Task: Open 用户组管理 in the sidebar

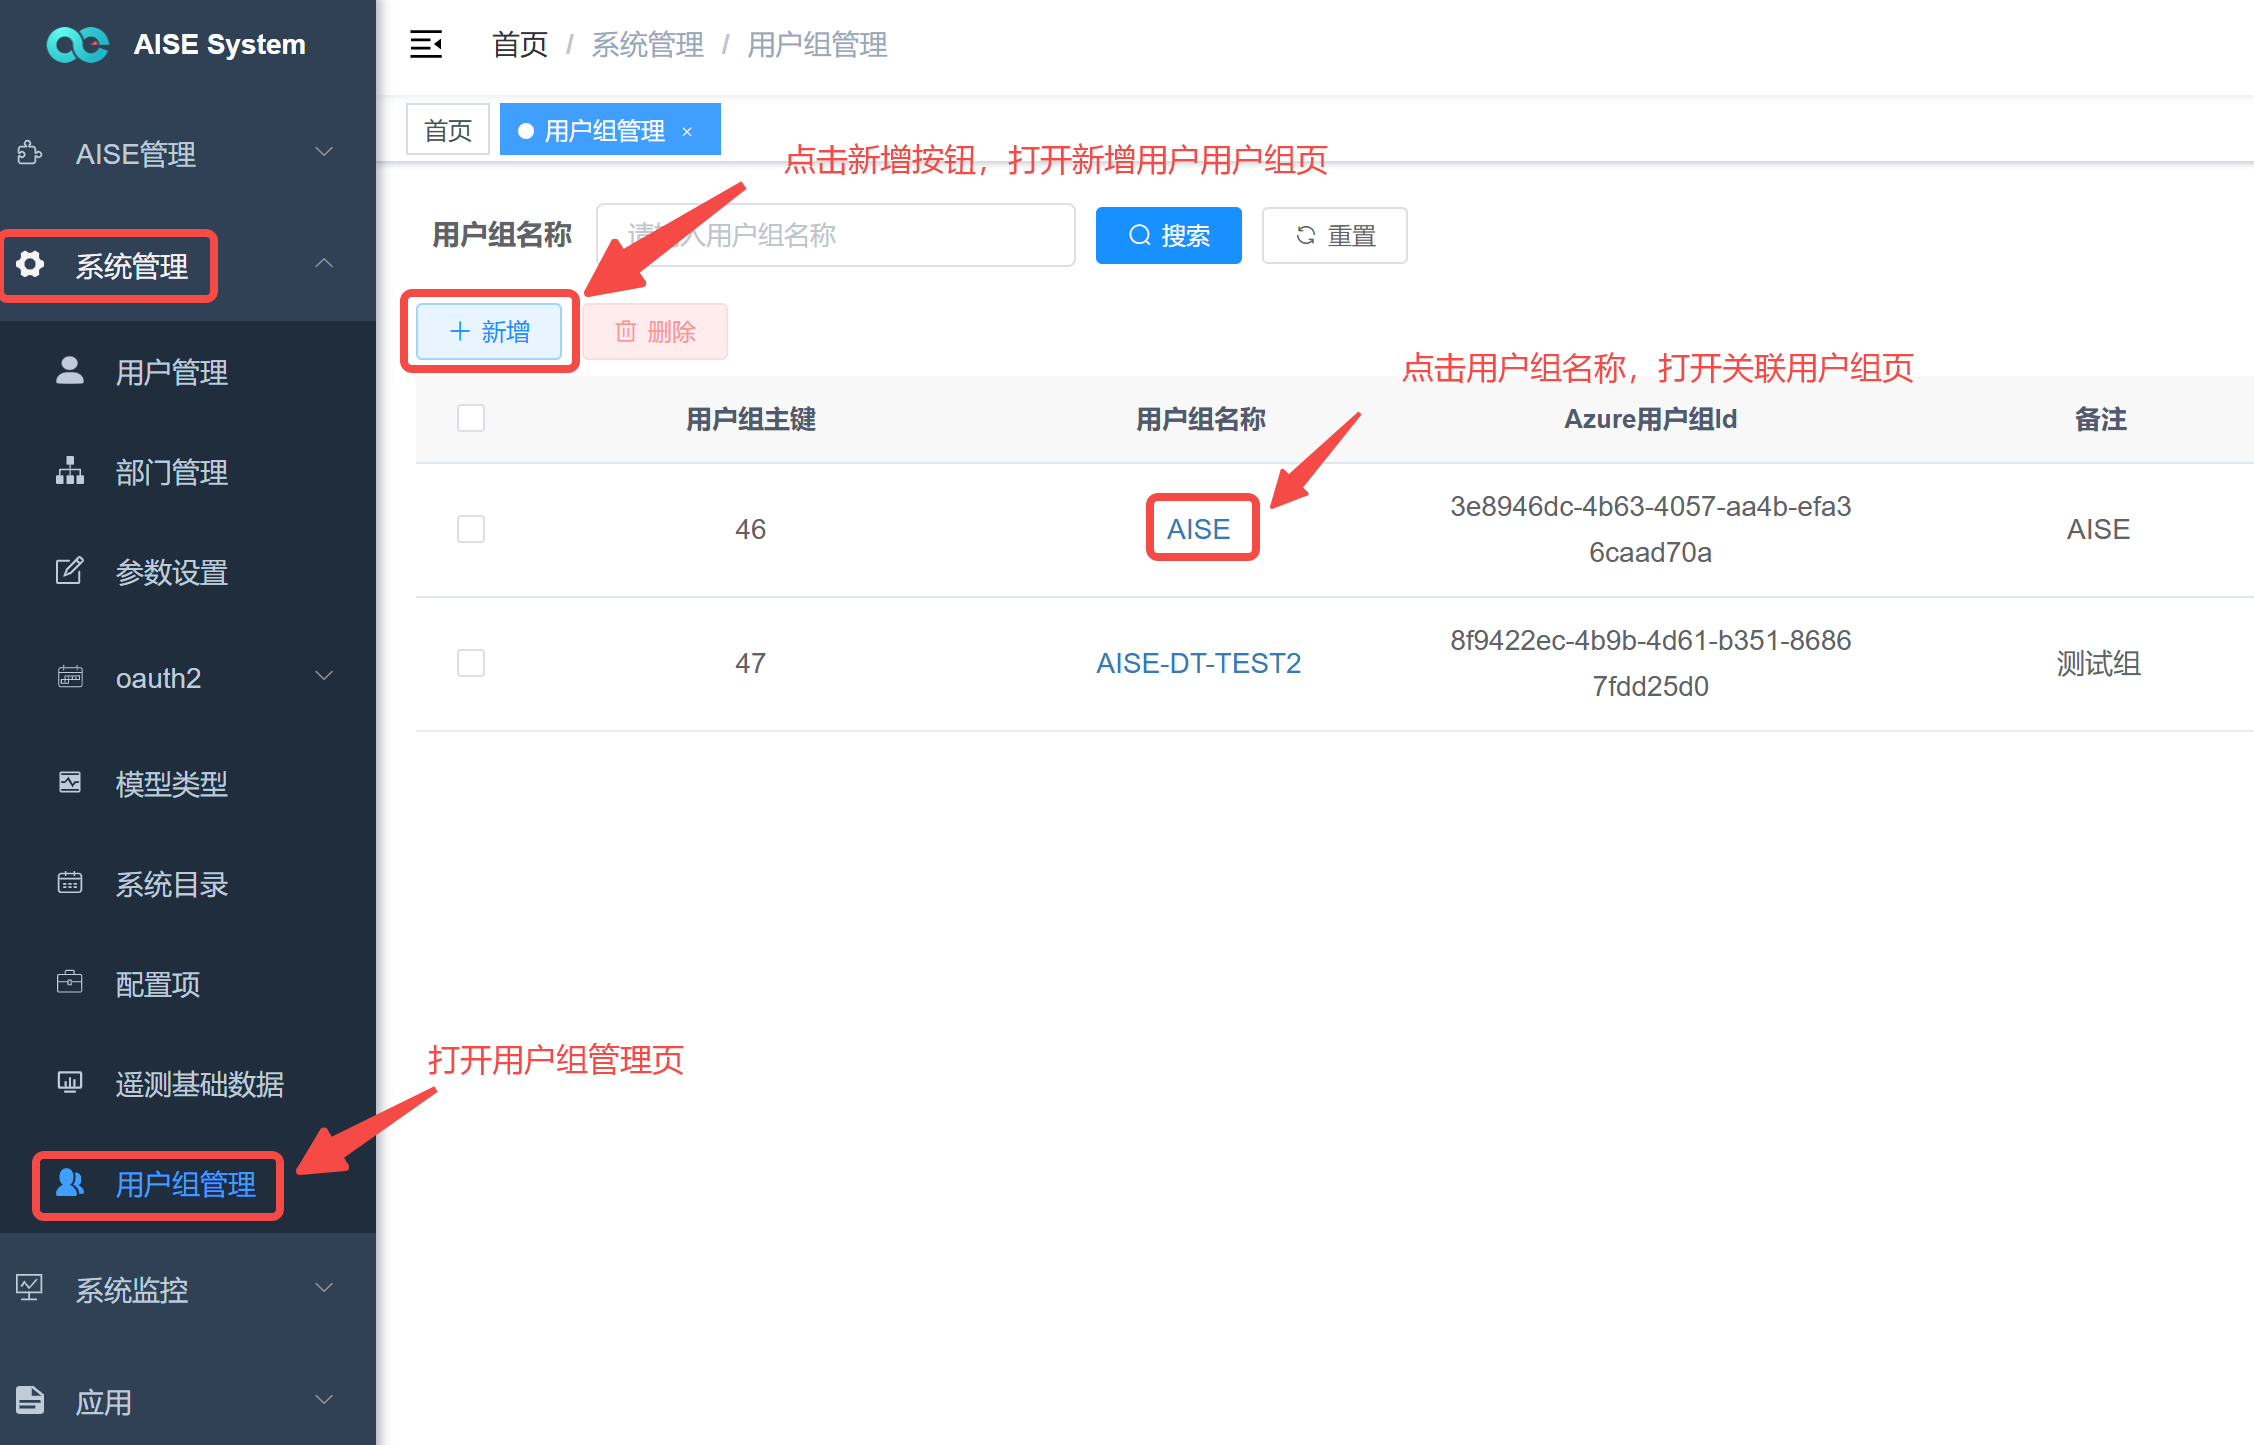Action: point(188,1184)
